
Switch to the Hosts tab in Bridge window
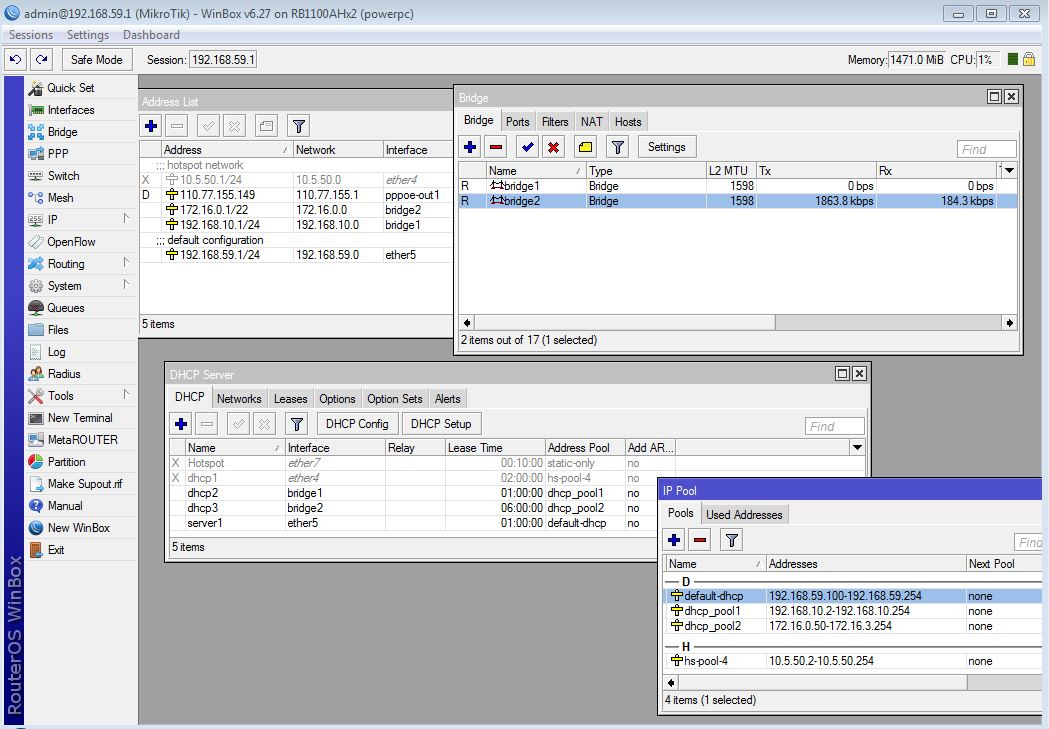(628, 122)
